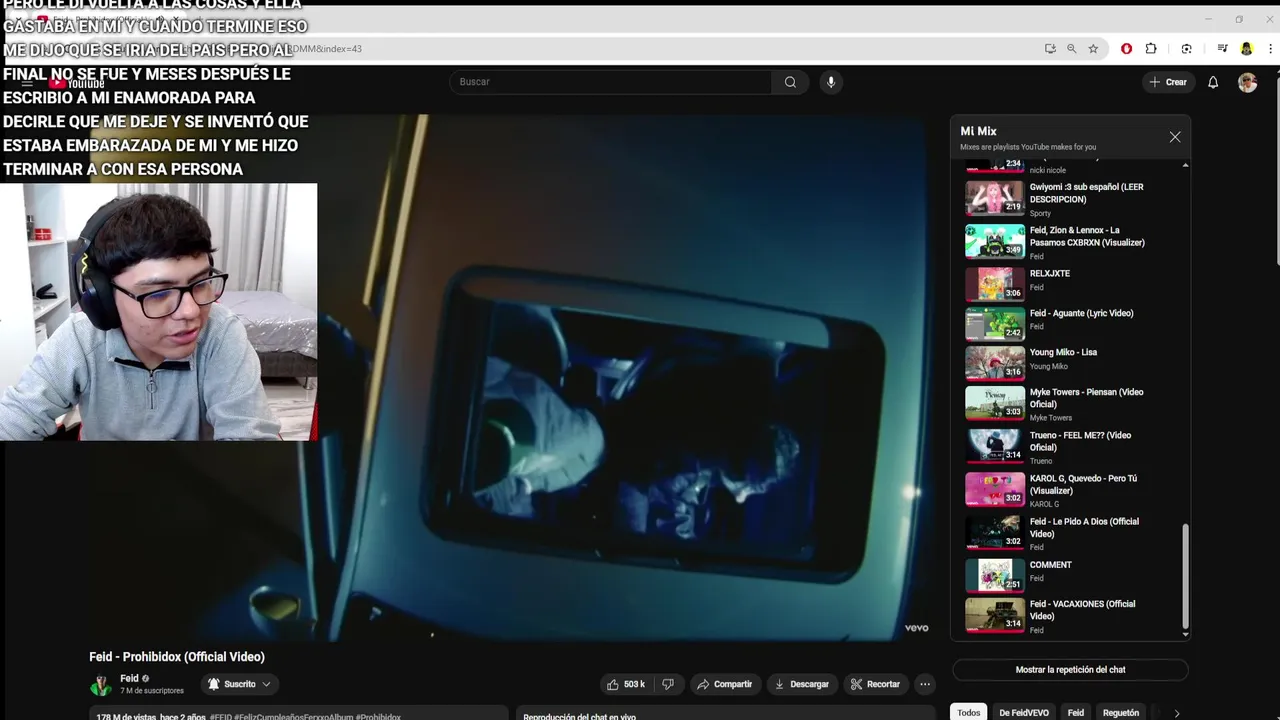Open more actions three-dot button under video
The image size is (1280, 720).
[925, 684]
